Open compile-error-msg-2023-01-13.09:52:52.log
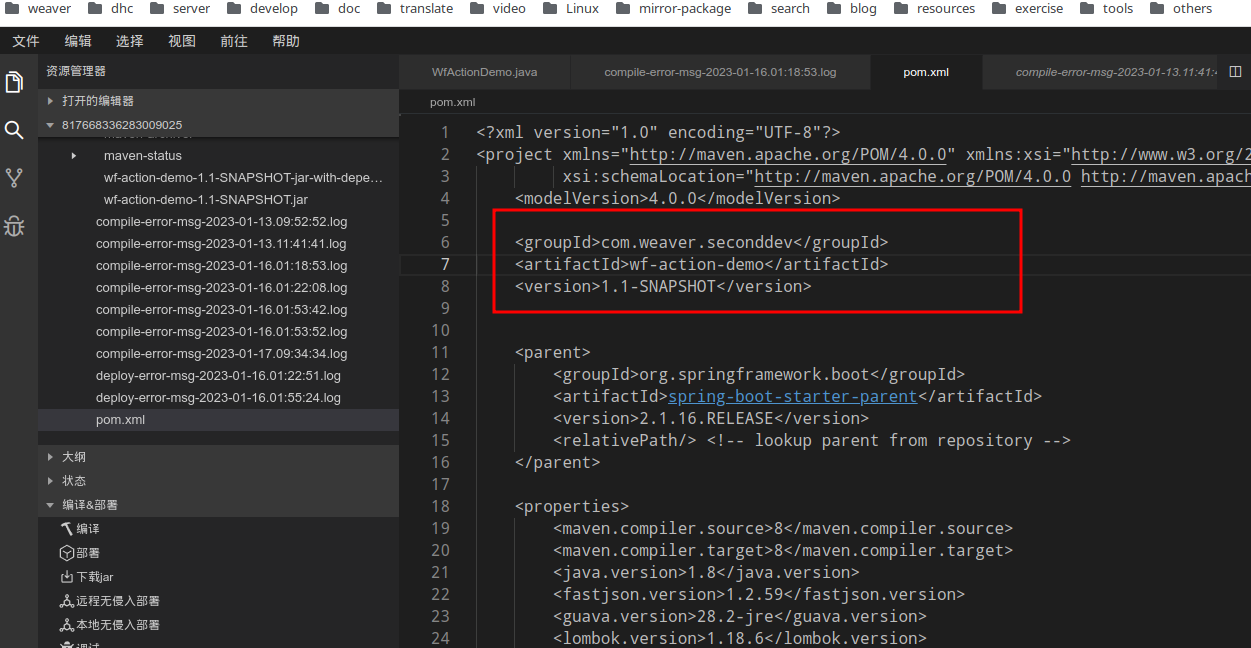1251x648 pixels. 222,222
